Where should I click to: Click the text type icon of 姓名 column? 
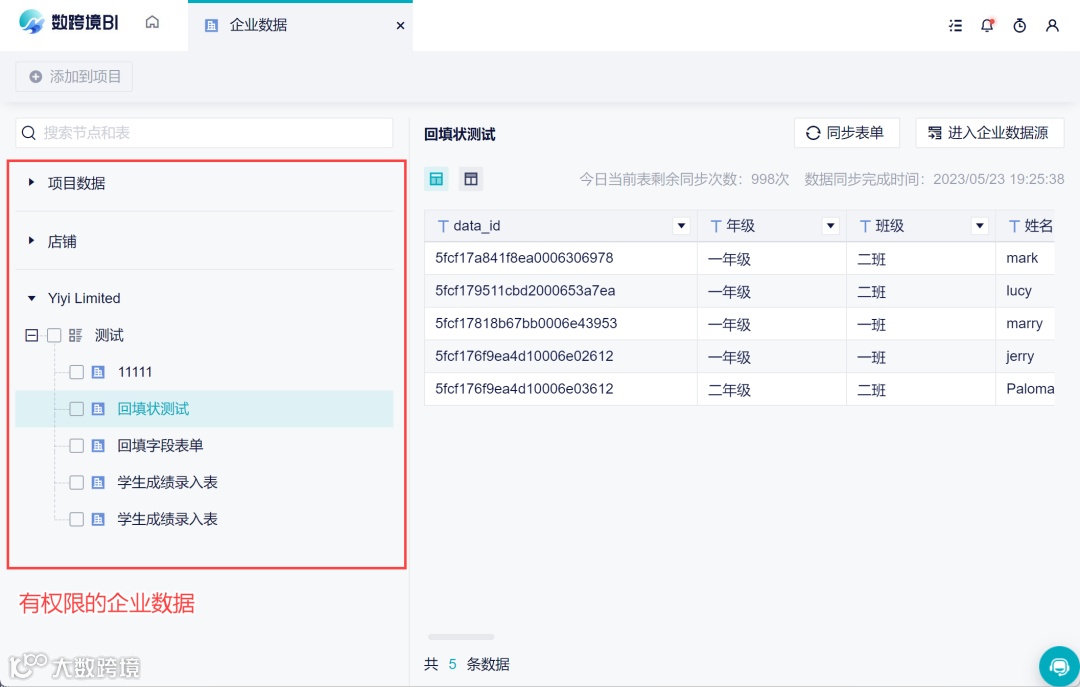coord(1014,226)
